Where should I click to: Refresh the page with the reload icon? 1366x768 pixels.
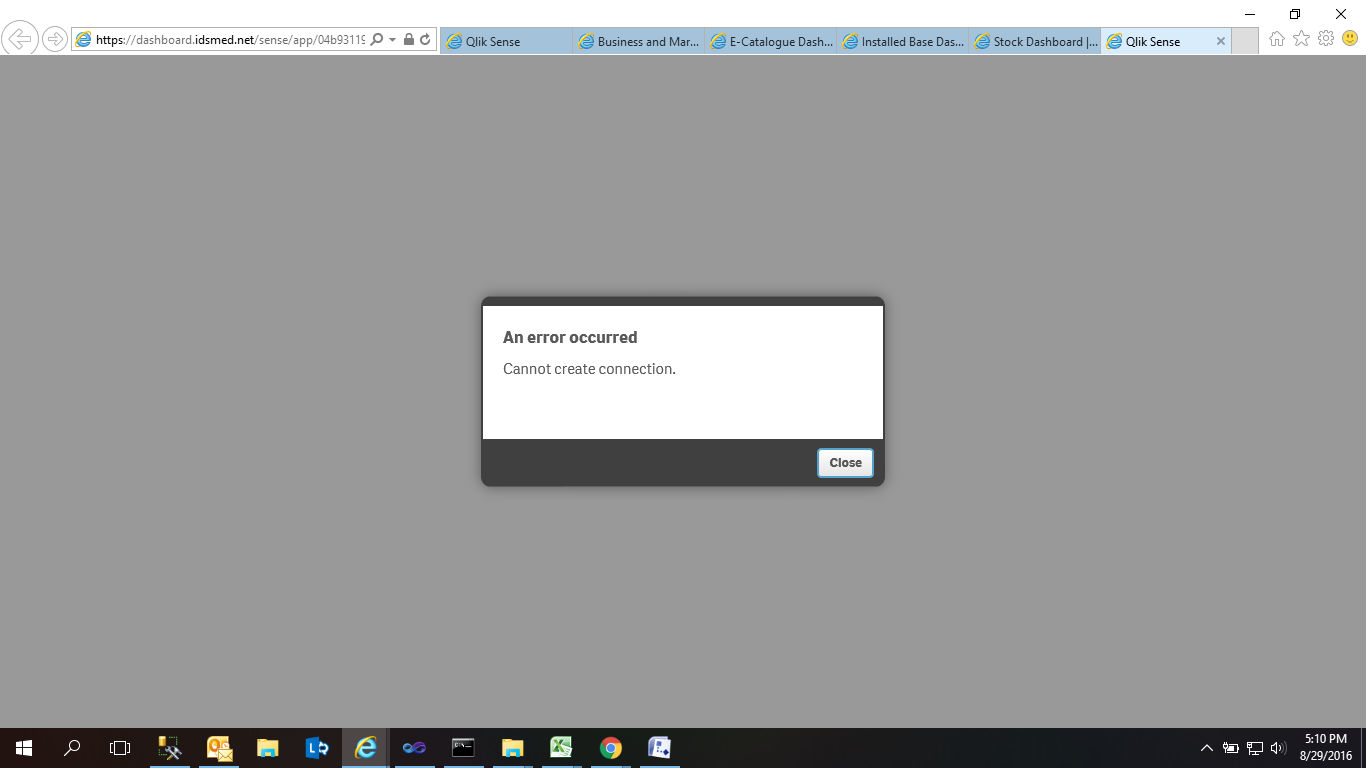tap(426, 40)
